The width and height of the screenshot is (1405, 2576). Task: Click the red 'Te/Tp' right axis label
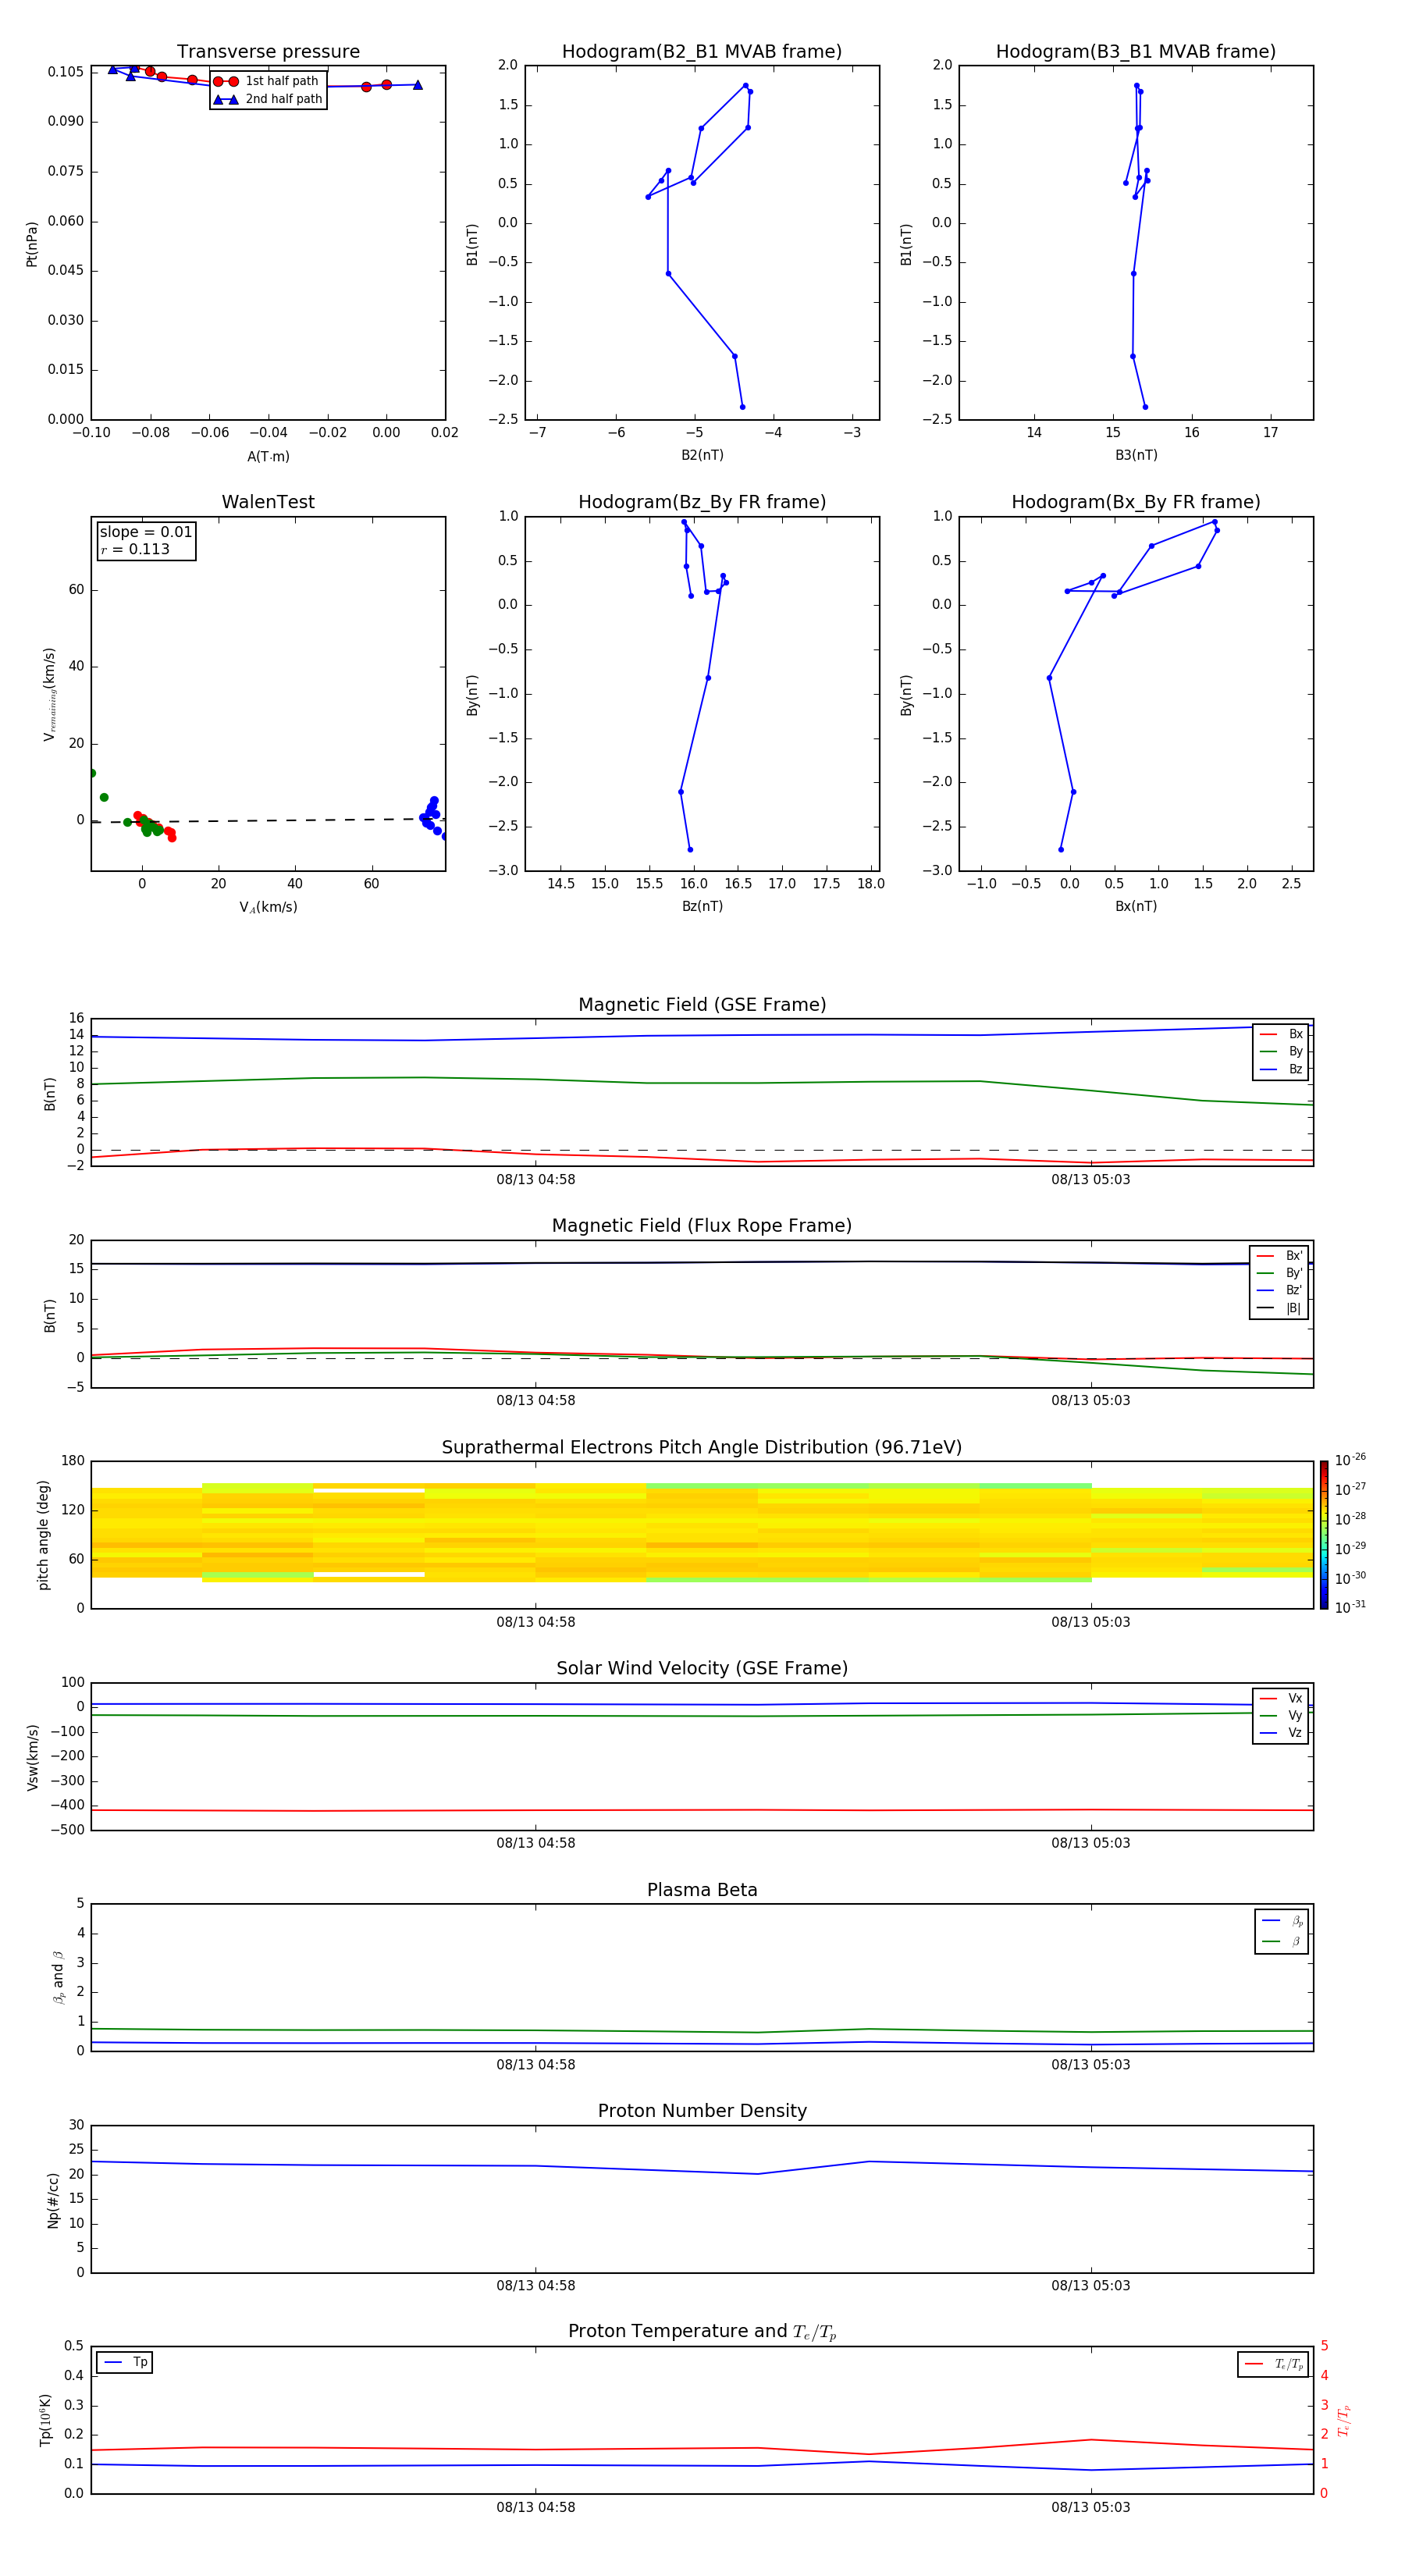pos(1343,2420)
